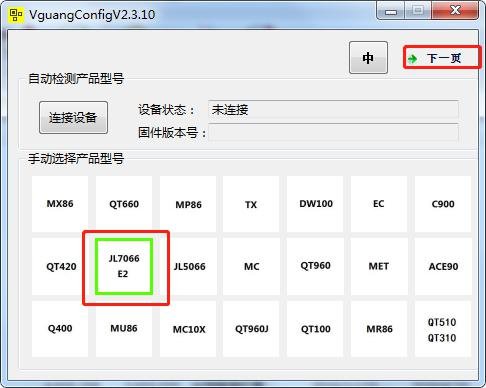
Task: Click the 固件版本号： label
Action: tap(172, 133)
